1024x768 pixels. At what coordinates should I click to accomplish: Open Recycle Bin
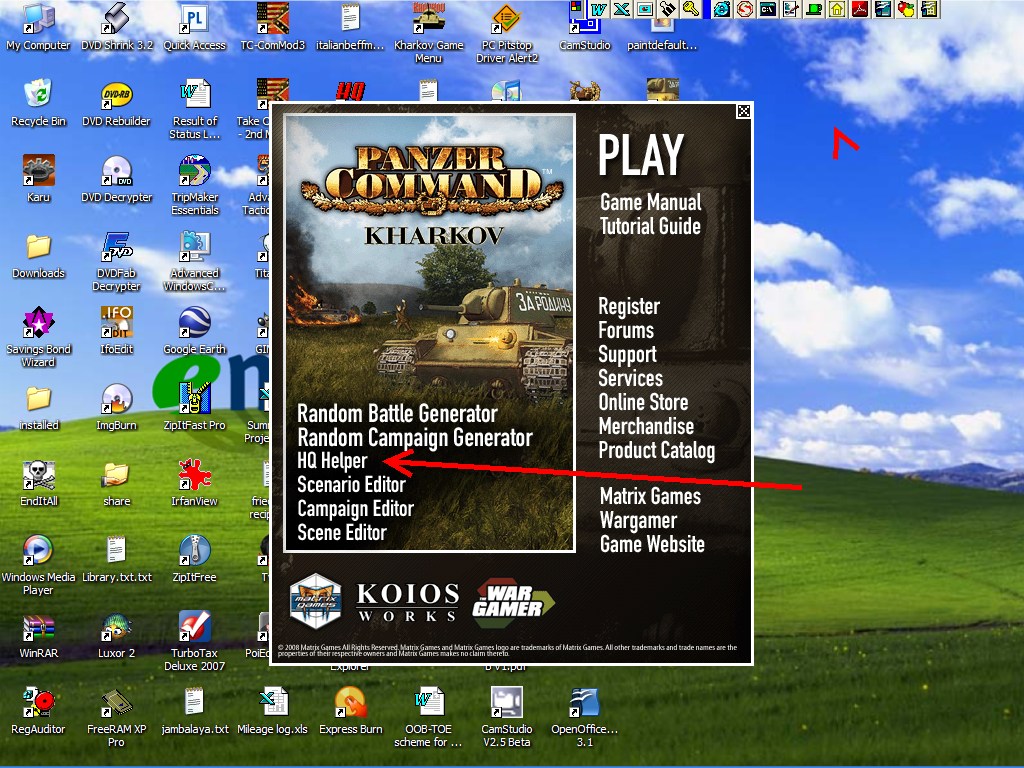[x=38, y=103]
